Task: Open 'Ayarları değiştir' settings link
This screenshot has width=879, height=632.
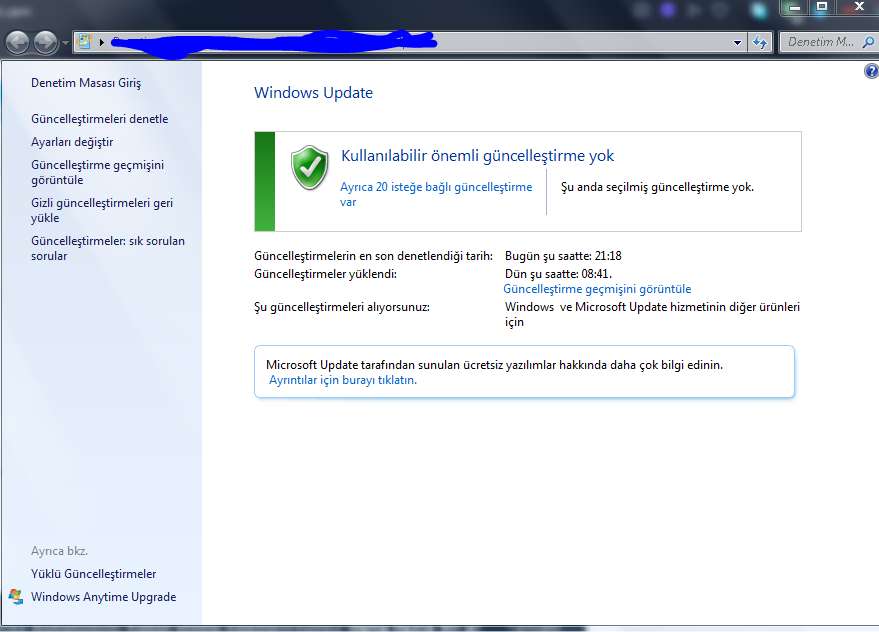Action: [x=72, y=142]
